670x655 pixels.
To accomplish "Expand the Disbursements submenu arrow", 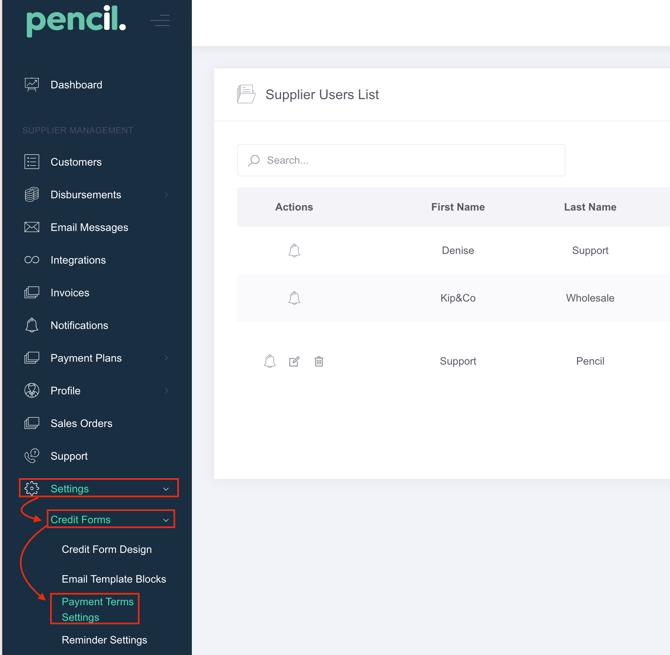I will tap(166, 195).
